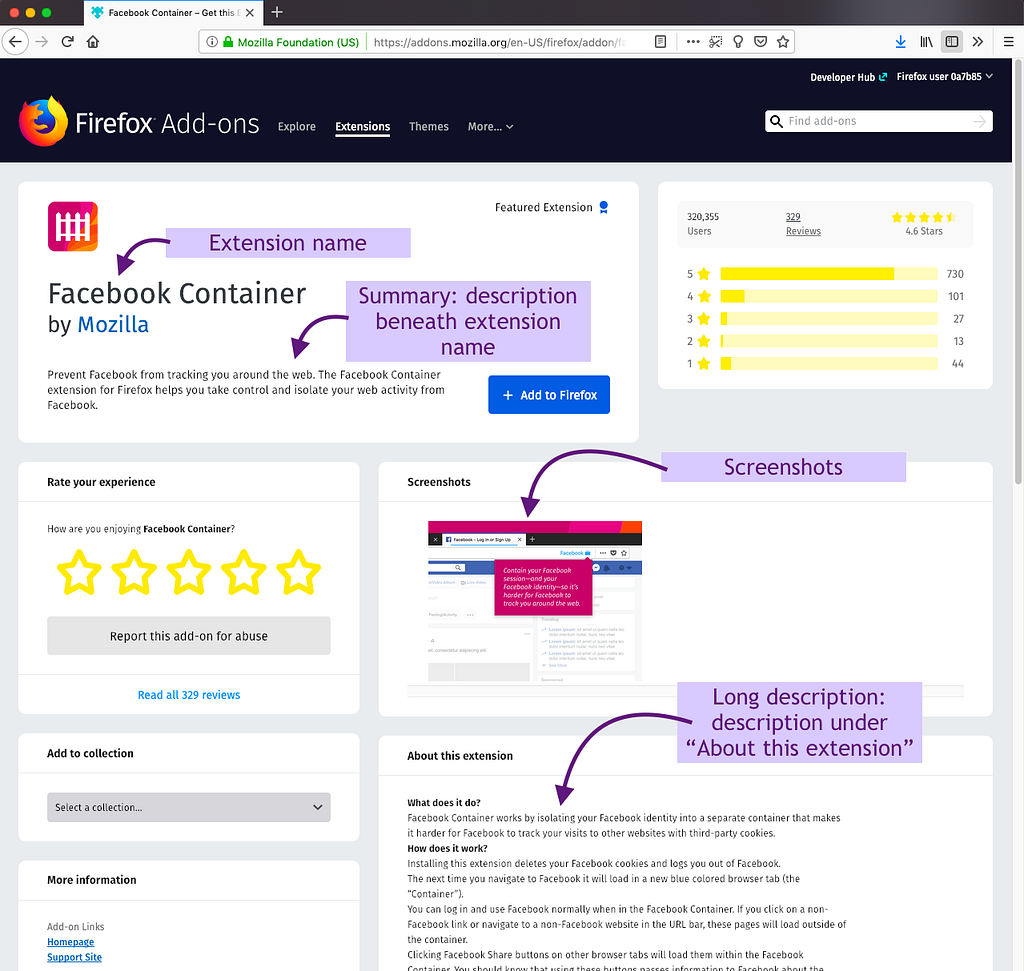Go back to the previous page

tap(15, 42)
